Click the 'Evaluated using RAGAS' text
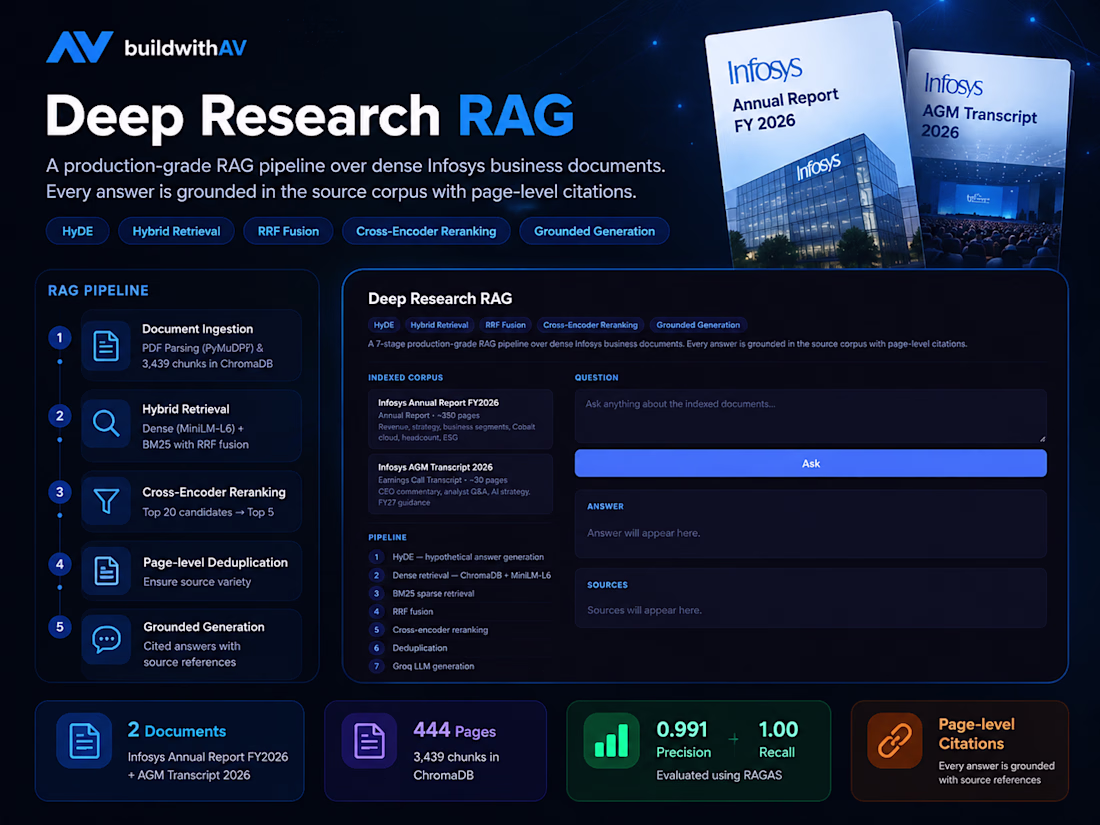Image resolution: width=1100 pixels, height=825 pixels. pos(719,775)
